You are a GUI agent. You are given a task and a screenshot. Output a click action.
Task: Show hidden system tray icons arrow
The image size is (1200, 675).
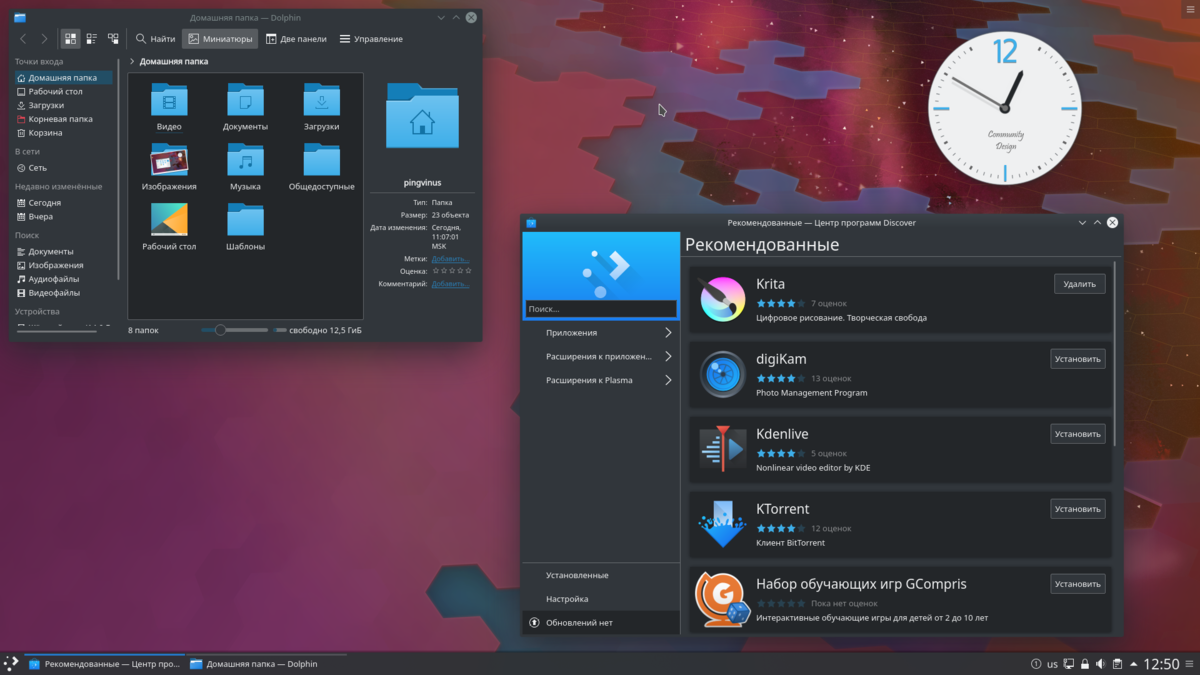click(x=1134, y=664)
